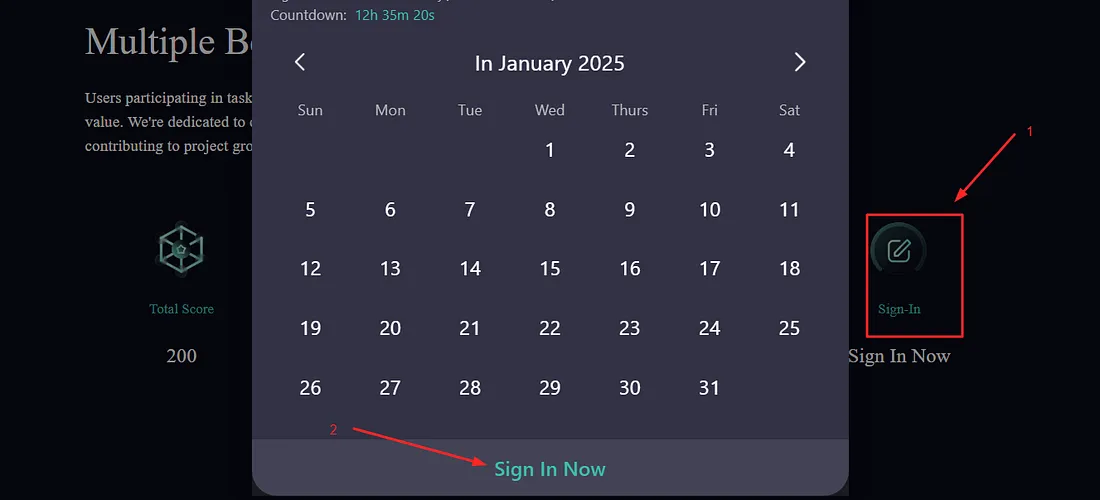Screen dimensions: 1100x500
Task: Select January 23 on Thursday column
Action: pyautogui.click(x=630, y=328)
